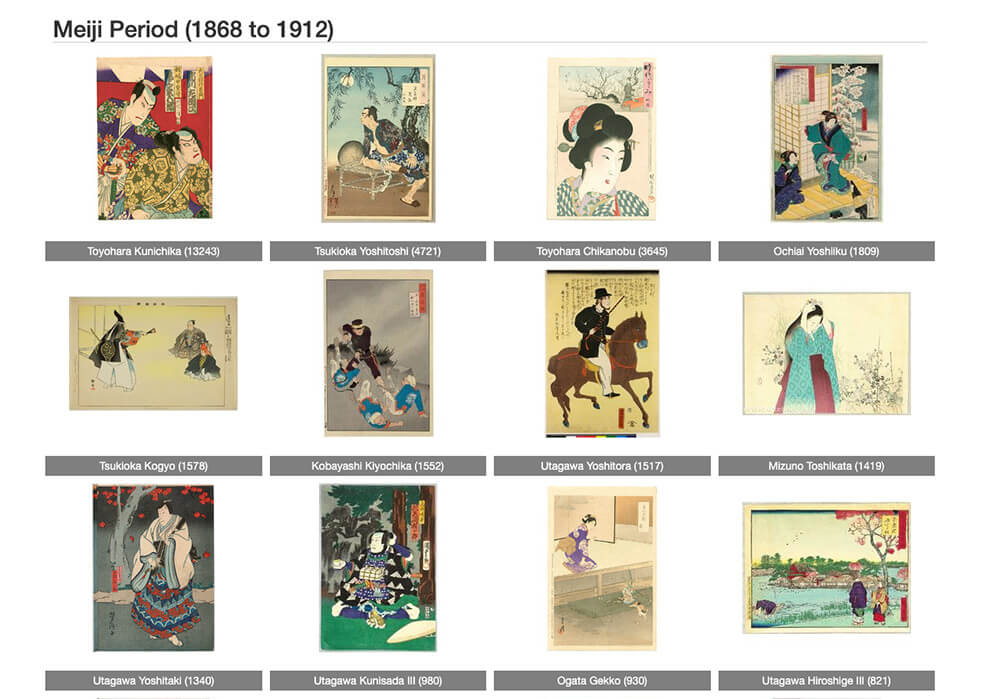The height and width of the screenshot is (699, 1000).
Task: Select the Utagawa Kunisada III print image
Action: 378,568
